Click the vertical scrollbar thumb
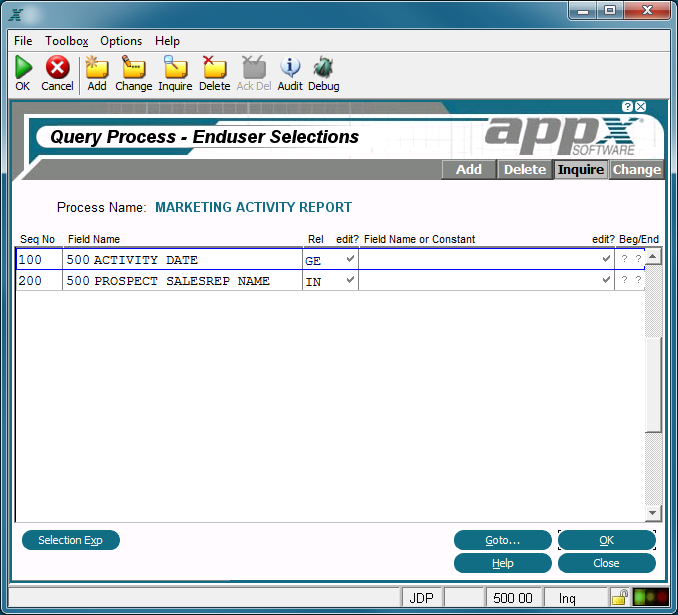 pyautogui.click(x=653, y=384)
